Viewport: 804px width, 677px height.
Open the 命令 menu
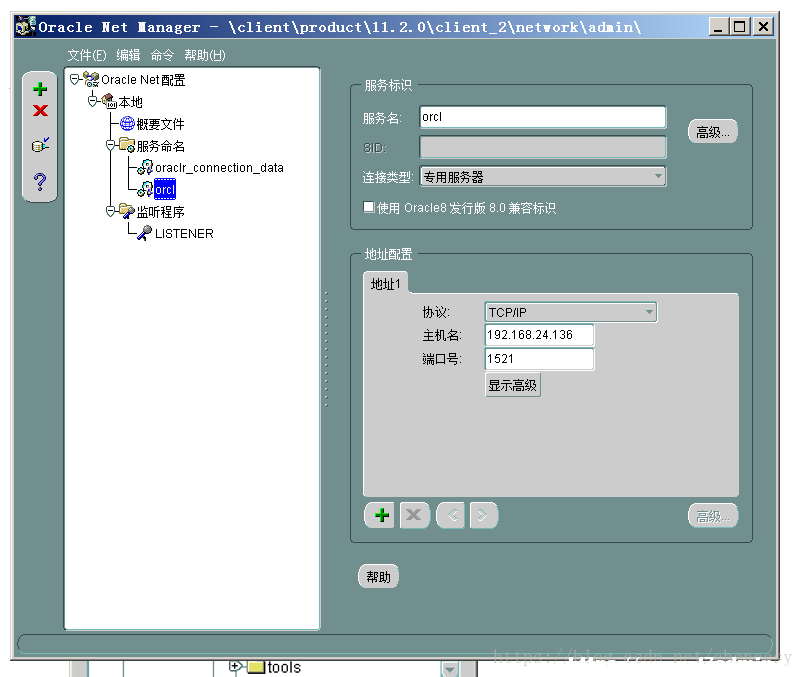pos(163,55)
